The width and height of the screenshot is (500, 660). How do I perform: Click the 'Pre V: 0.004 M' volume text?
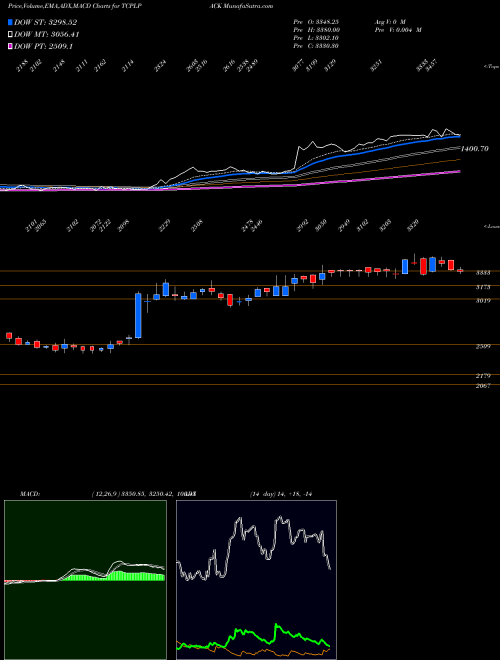tap(397, 30)
